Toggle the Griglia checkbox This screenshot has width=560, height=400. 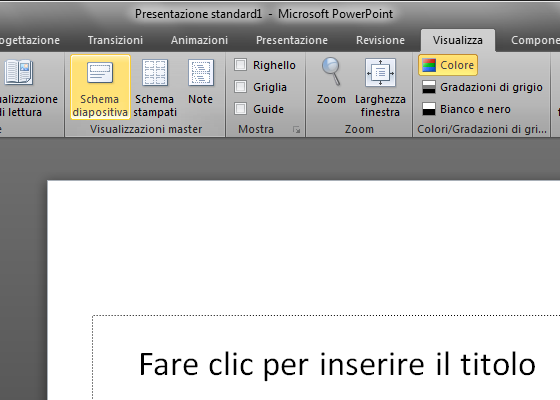point(240,86)
